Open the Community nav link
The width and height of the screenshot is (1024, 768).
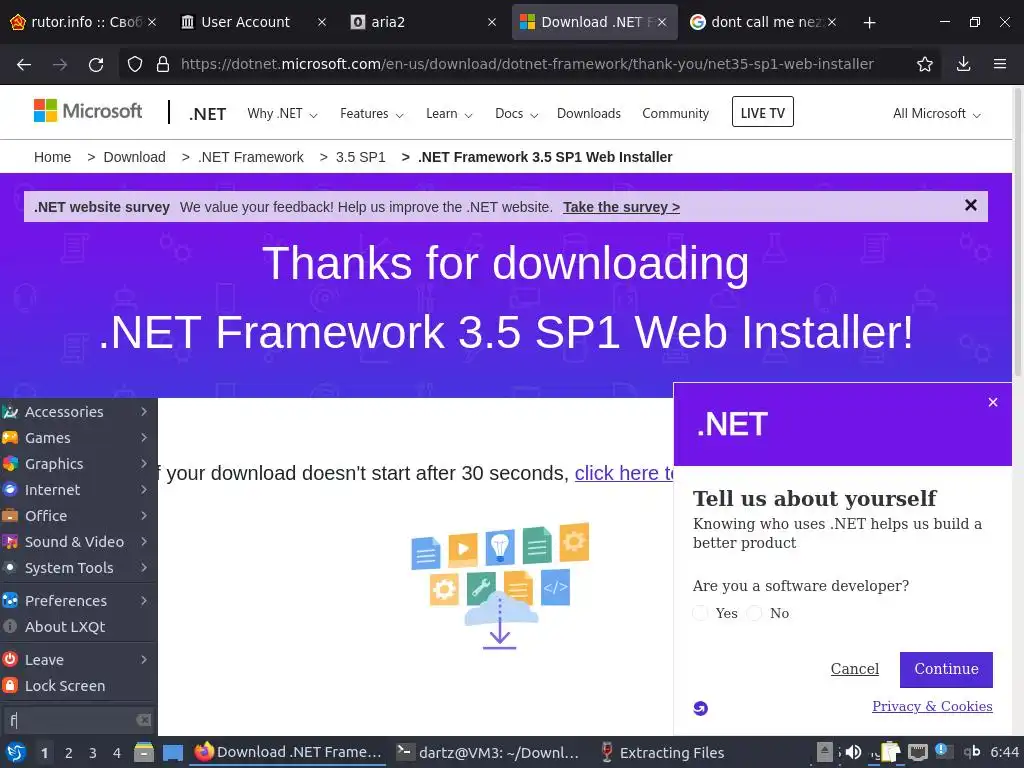[x=675, y=114]
